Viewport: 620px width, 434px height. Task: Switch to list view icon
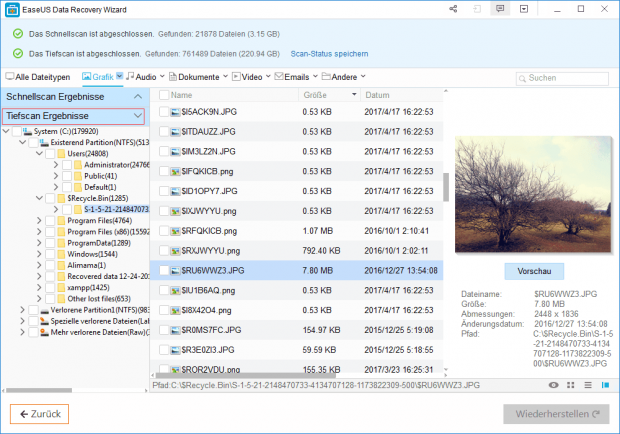588,385
